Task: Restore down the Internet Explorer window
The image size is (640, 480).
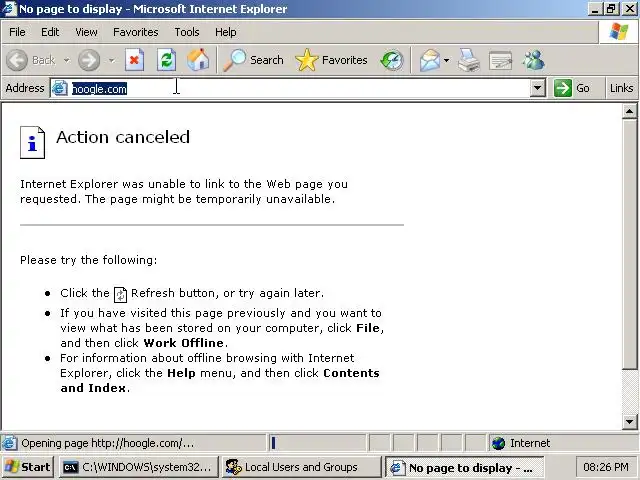Action: pyautogui.click(x=611, y=9)
